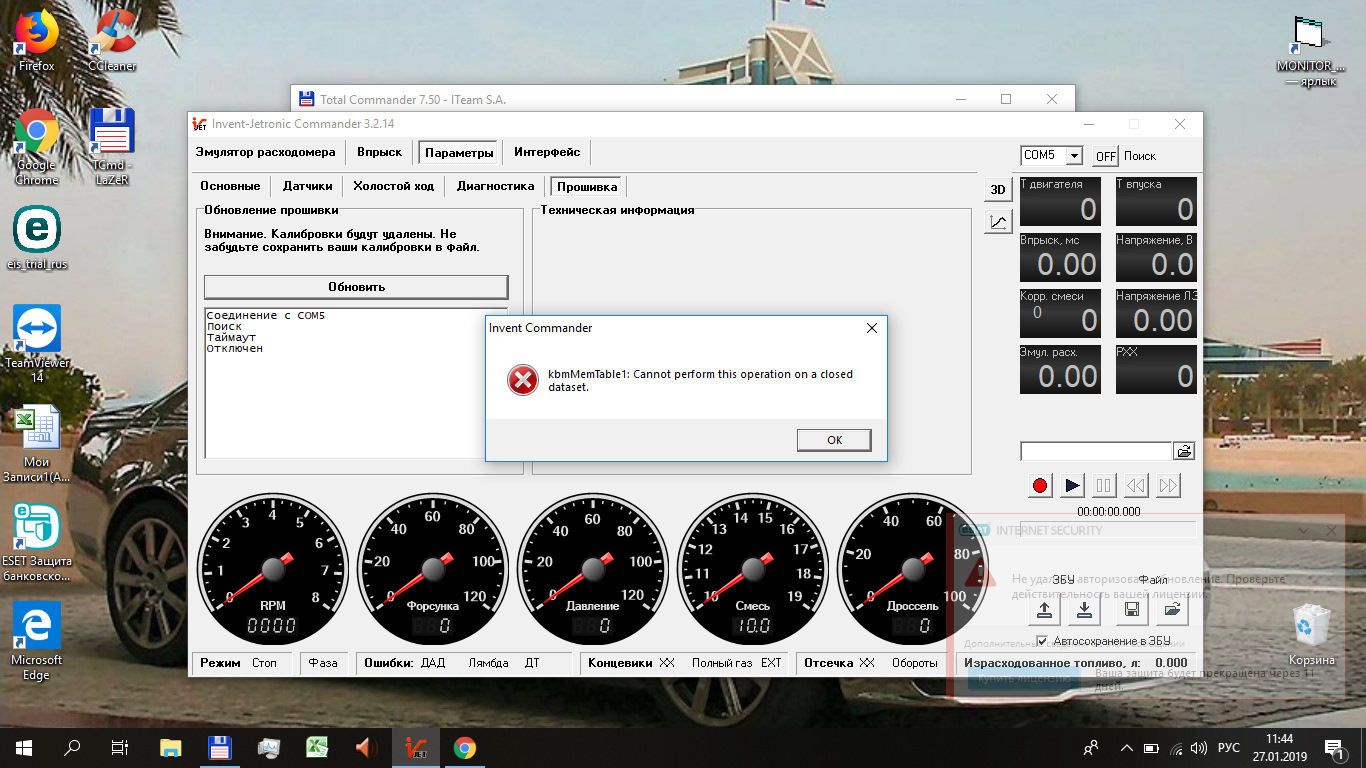Screen dimensions: 1366x768
Task: Click the log file path field
Action: click(x=1095, y=451)
